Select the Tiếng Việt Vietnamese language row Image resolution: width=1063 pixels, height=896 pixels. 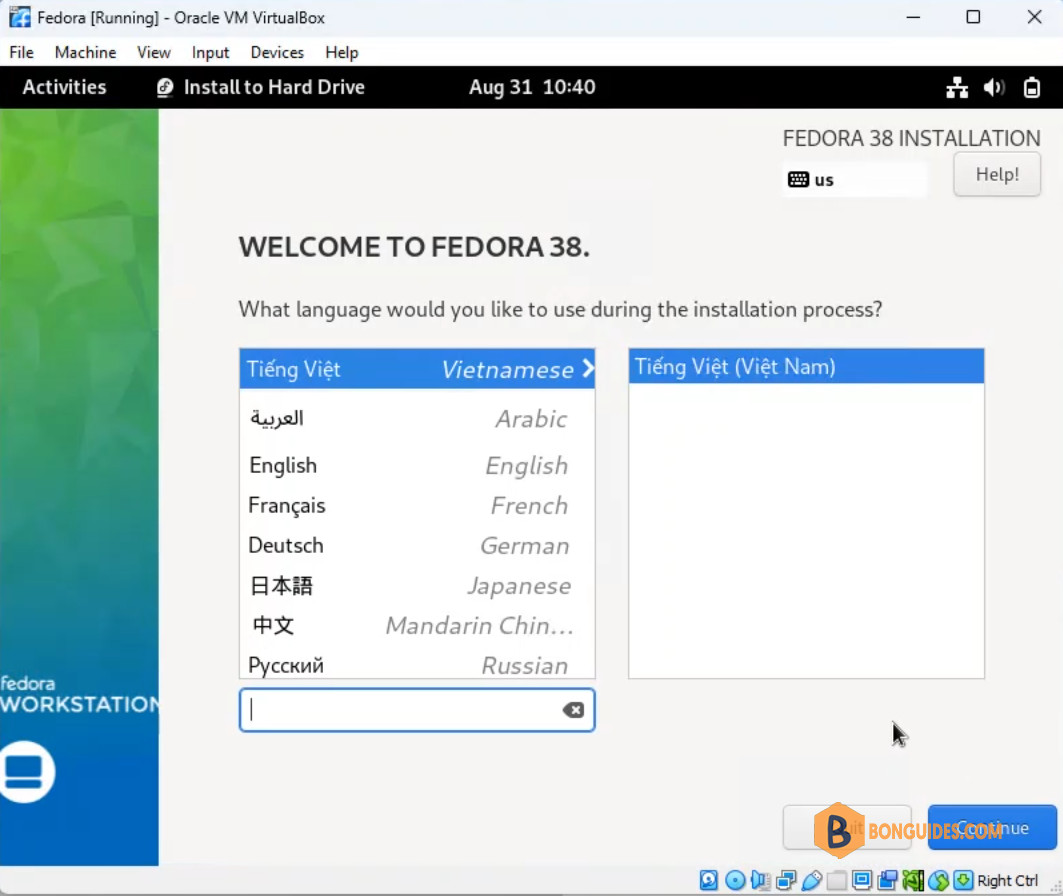(417, 369)
